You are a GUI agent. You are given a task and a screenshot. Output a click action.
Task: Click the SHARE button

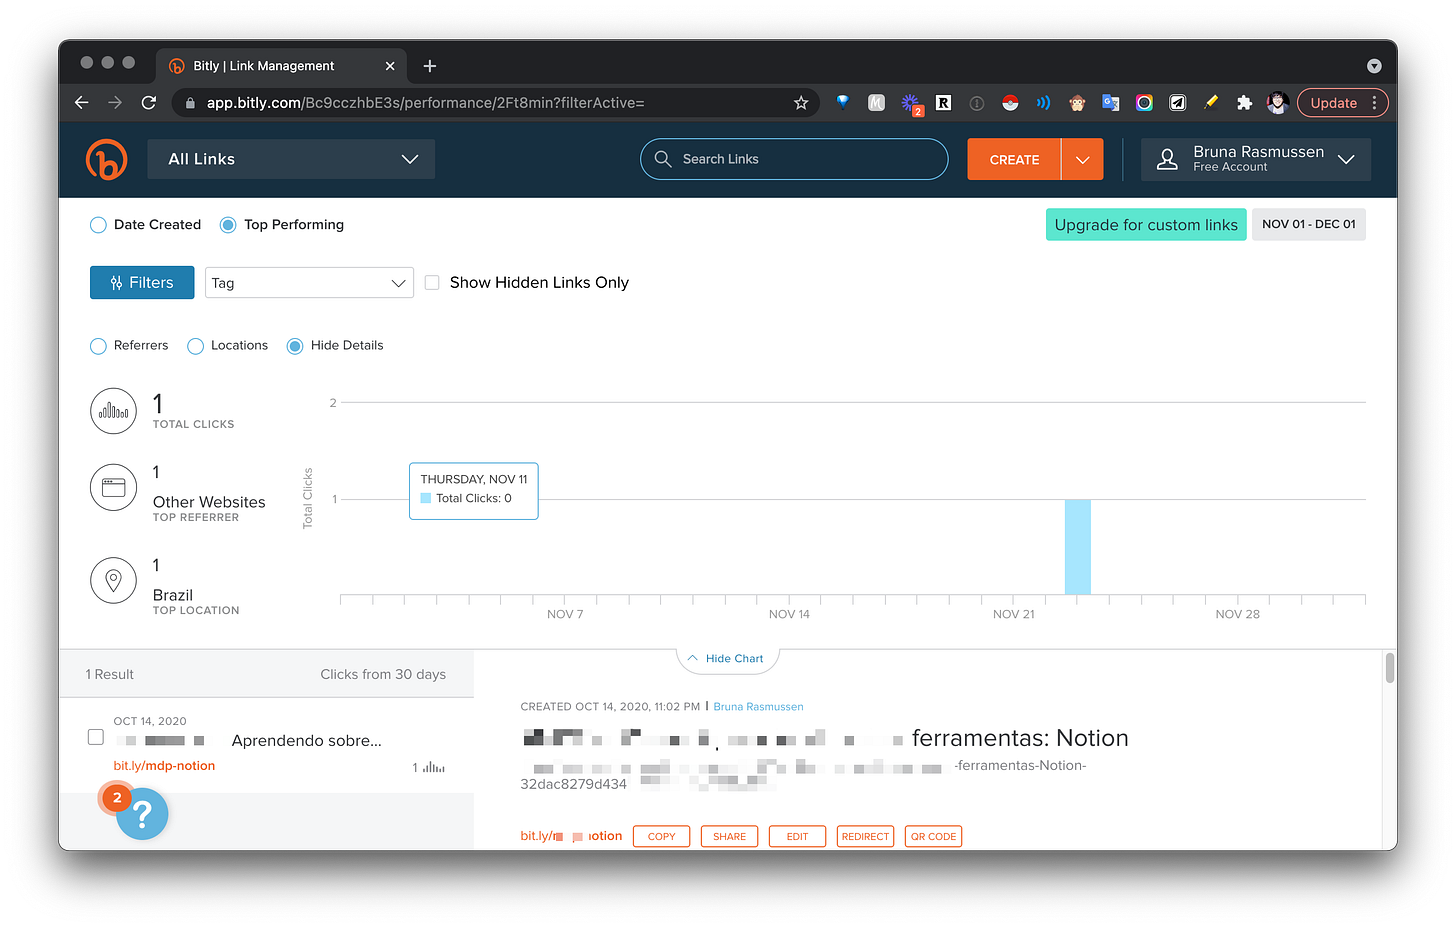click(x=729, y=836)
